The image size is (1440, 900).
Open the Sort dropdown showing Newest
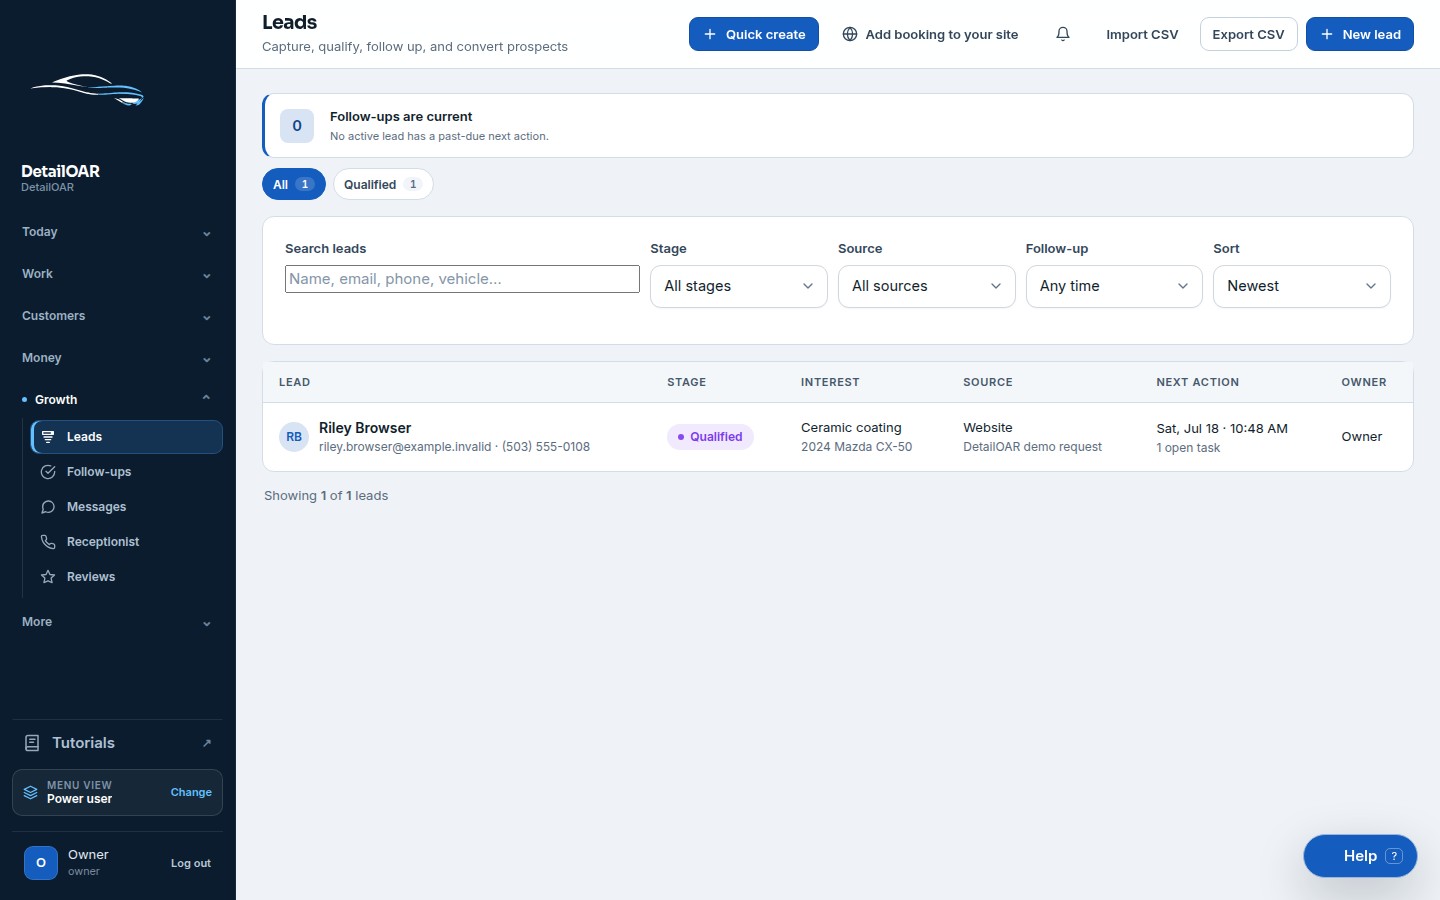click(x=1302, y=286)
